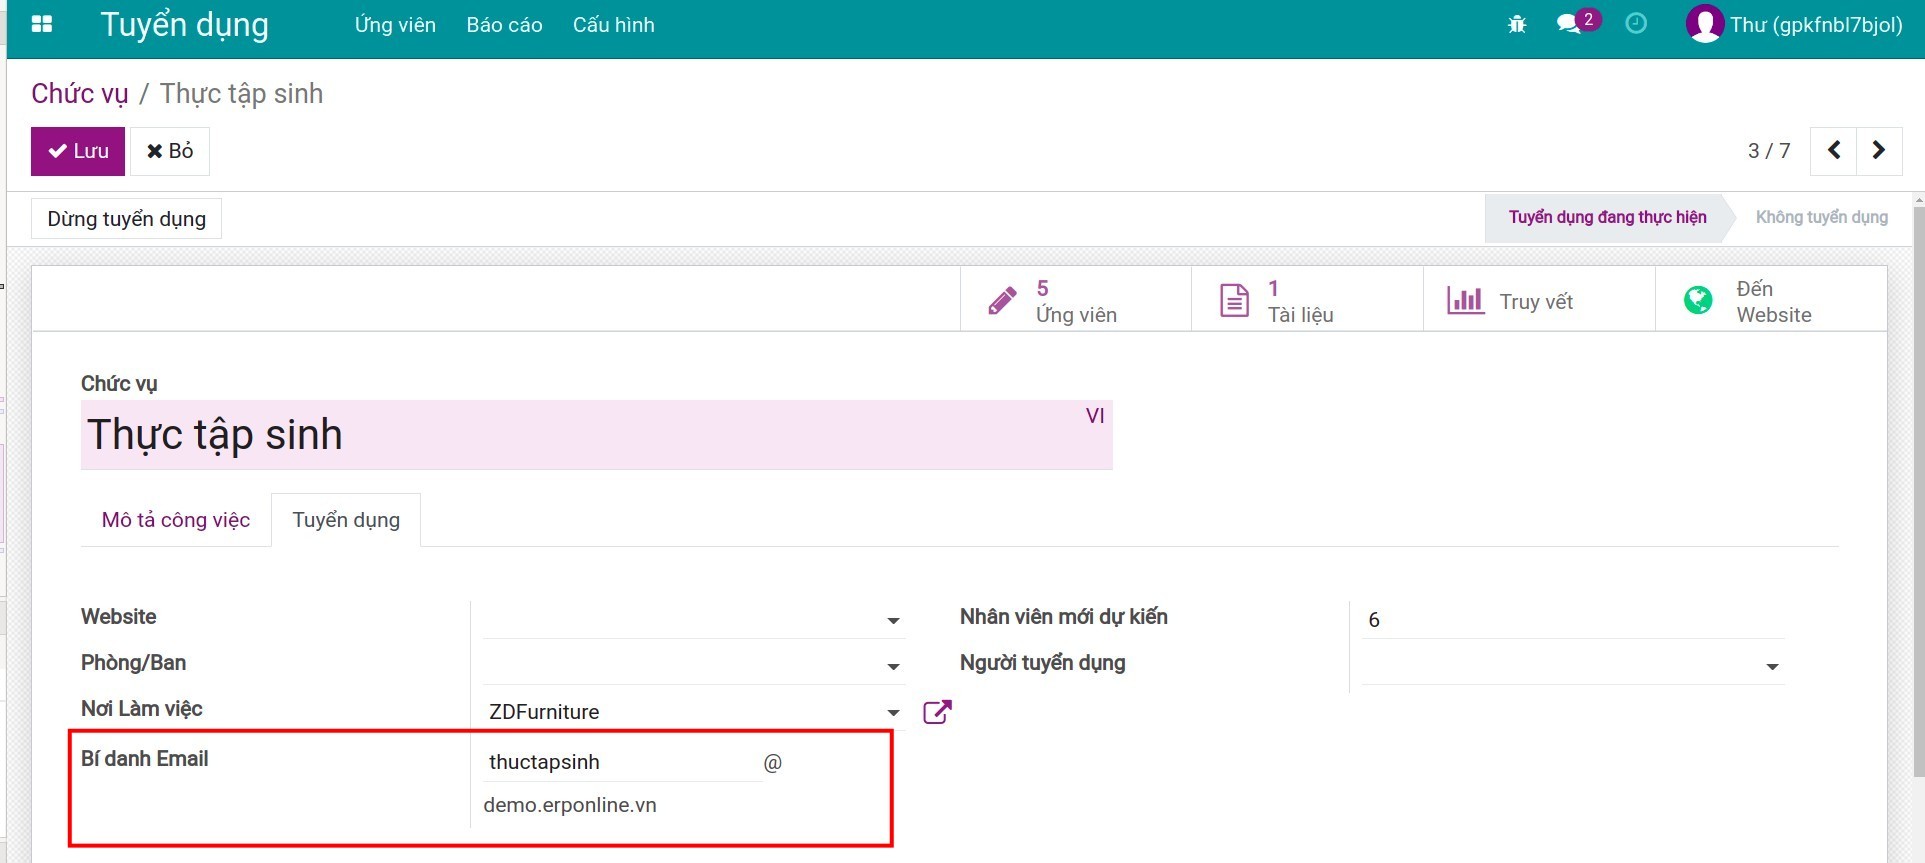Screen dimensions: 1925x863
Task: Click the debug bug icon
Action: [x=1517, y=24]
